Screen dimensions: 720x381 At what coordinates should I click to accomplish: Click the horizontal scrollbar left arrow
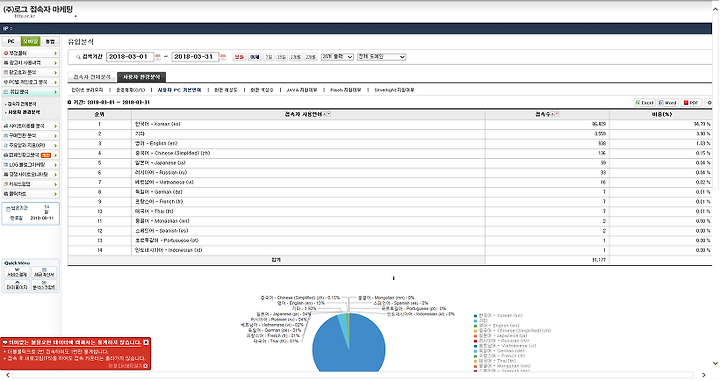point(7,375)
